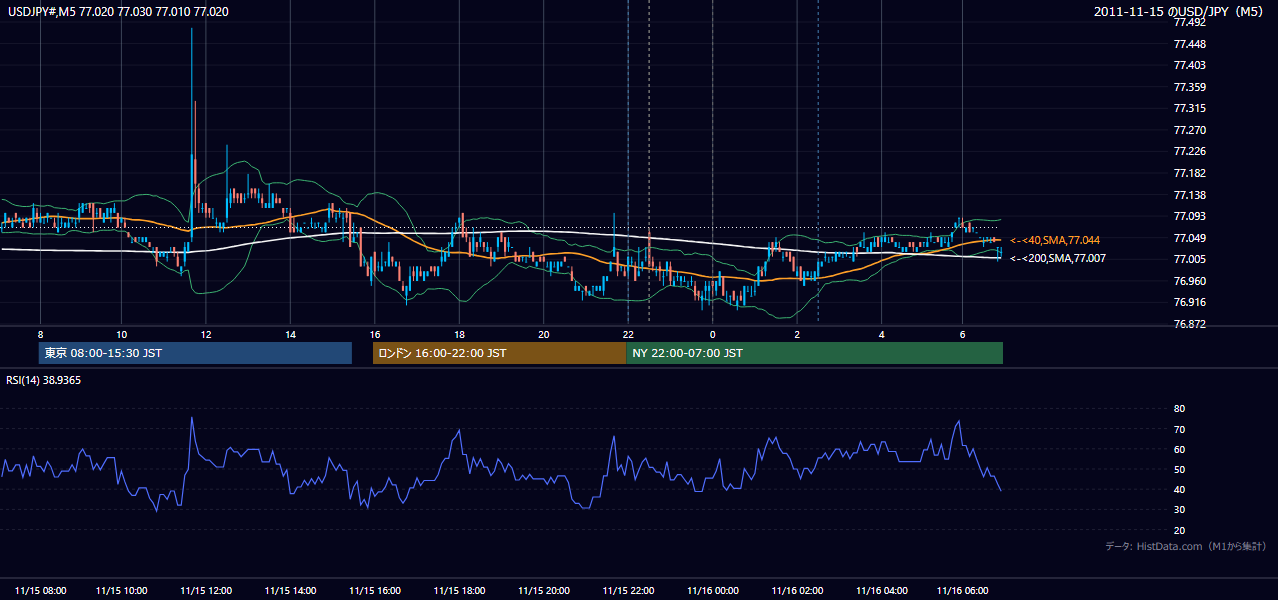
Task: Select the ロンドン 16:00-22:00 JST session bar
Action: (499, 353)
